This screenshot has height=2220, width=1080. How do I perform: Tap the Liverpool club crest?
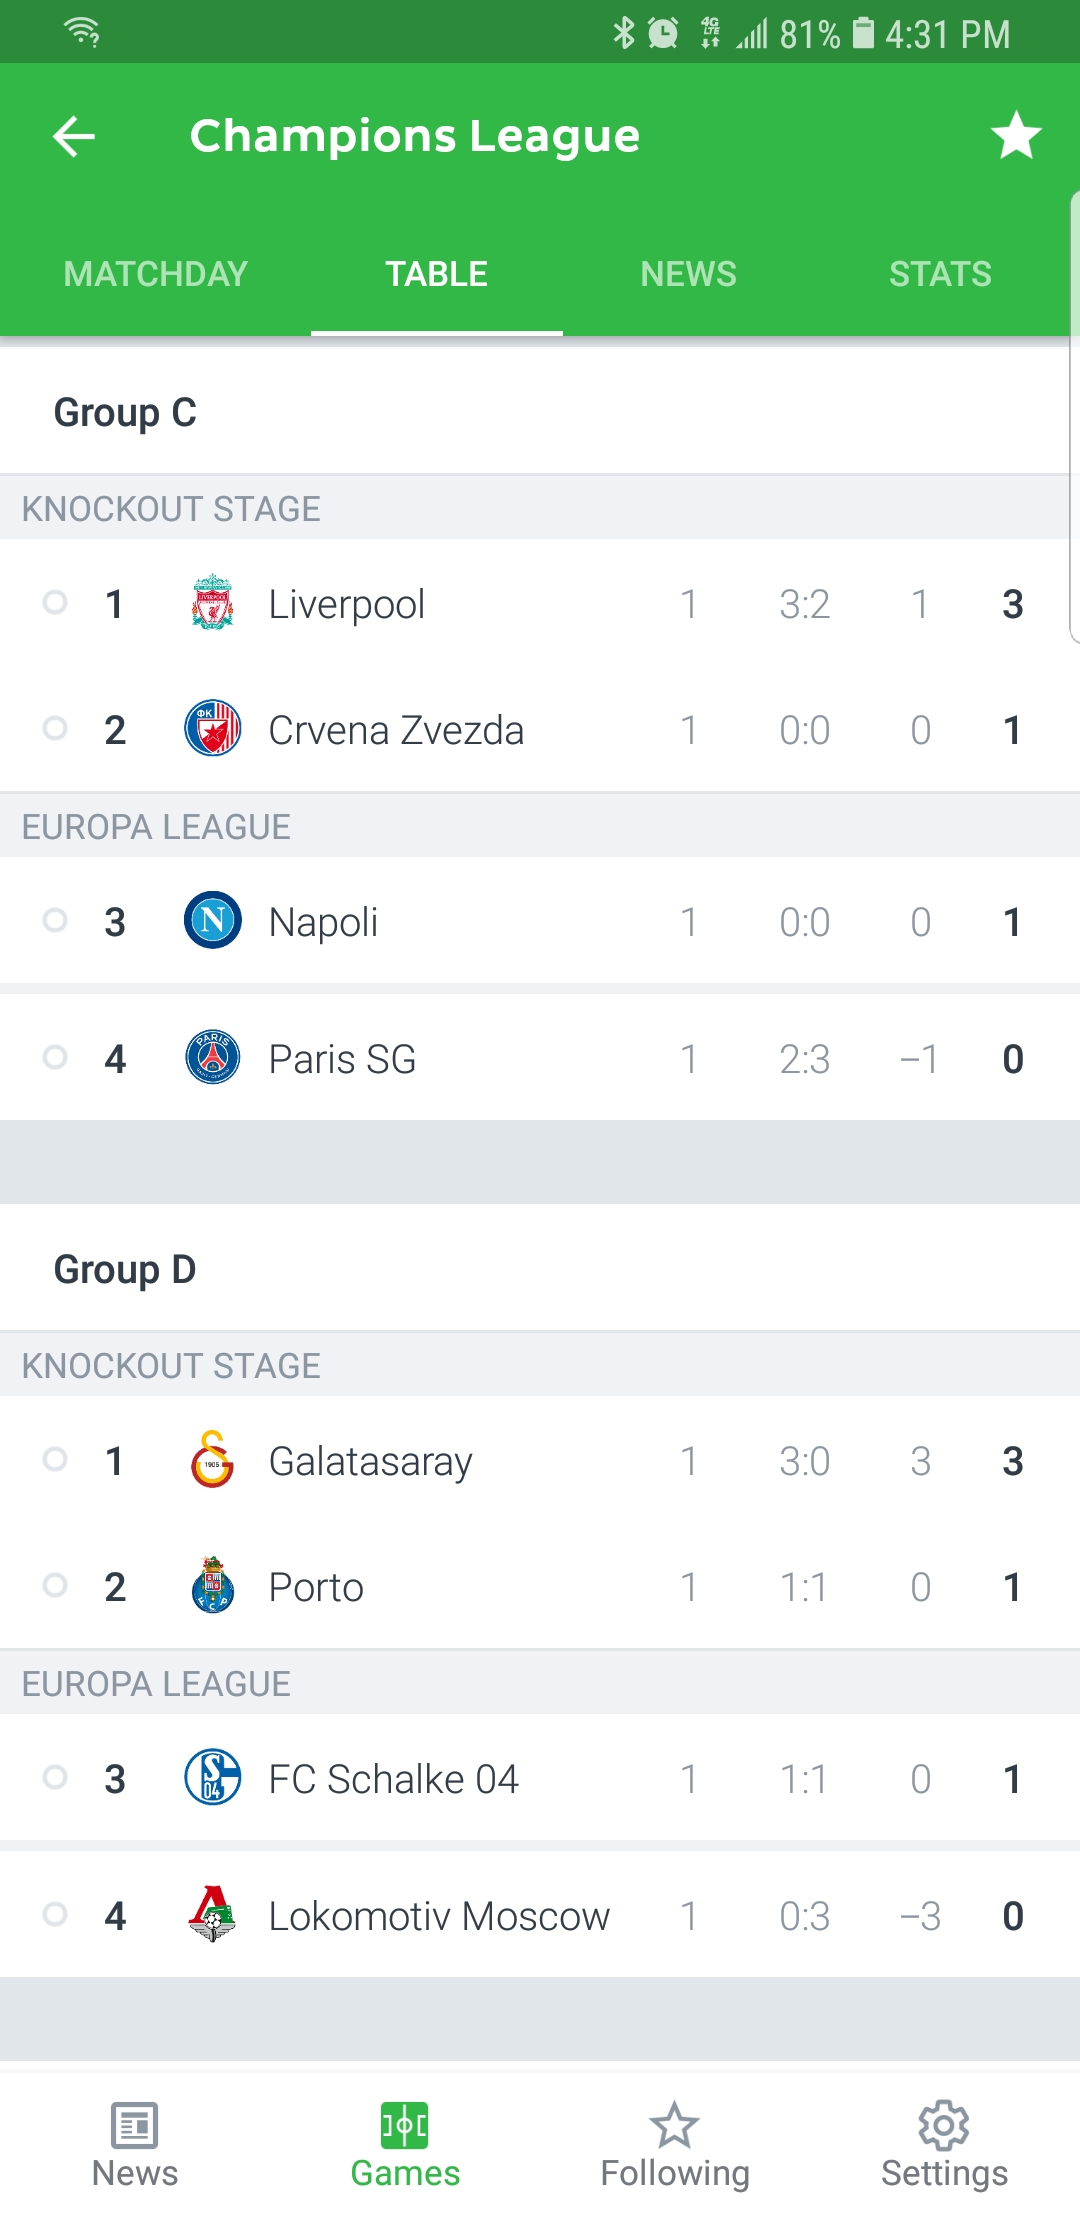tap(213, 603)
